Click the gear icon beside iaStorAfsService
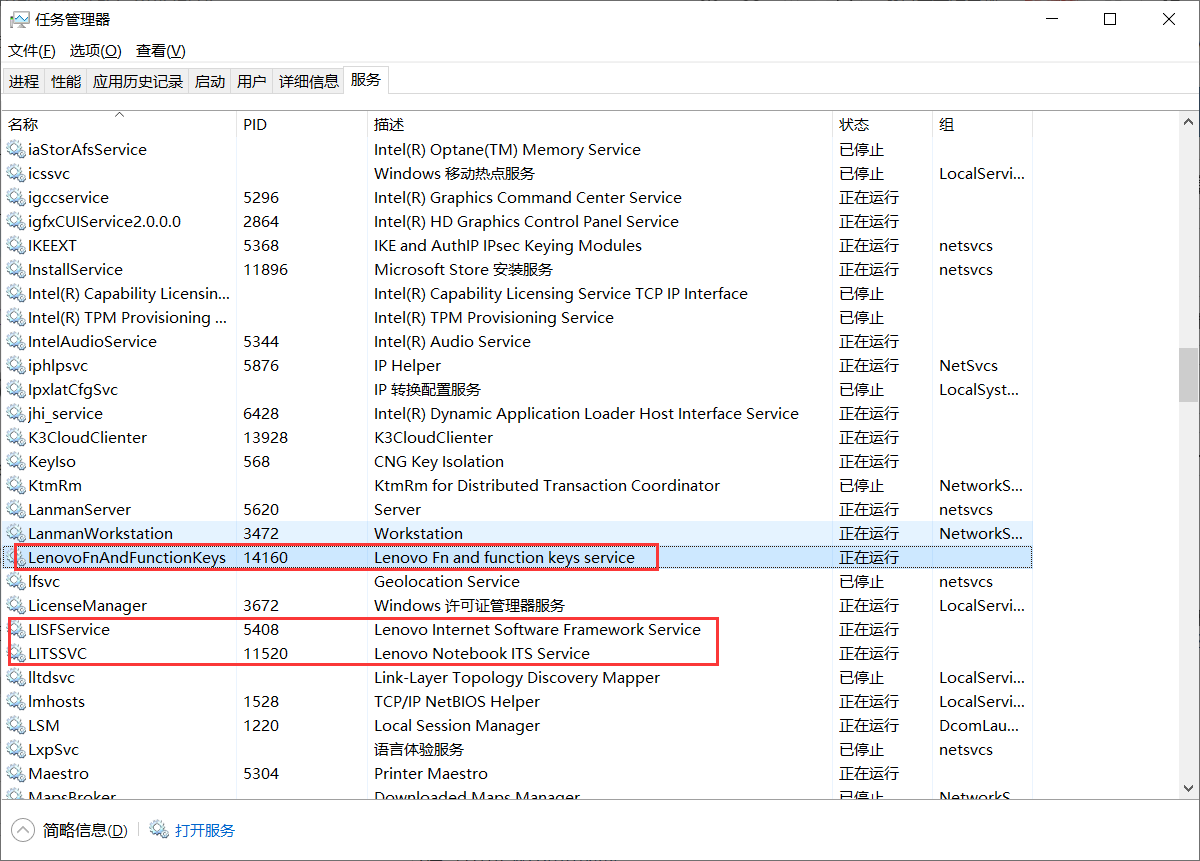The height and width of the screenshot is (861, 1200). click(16, 150)
